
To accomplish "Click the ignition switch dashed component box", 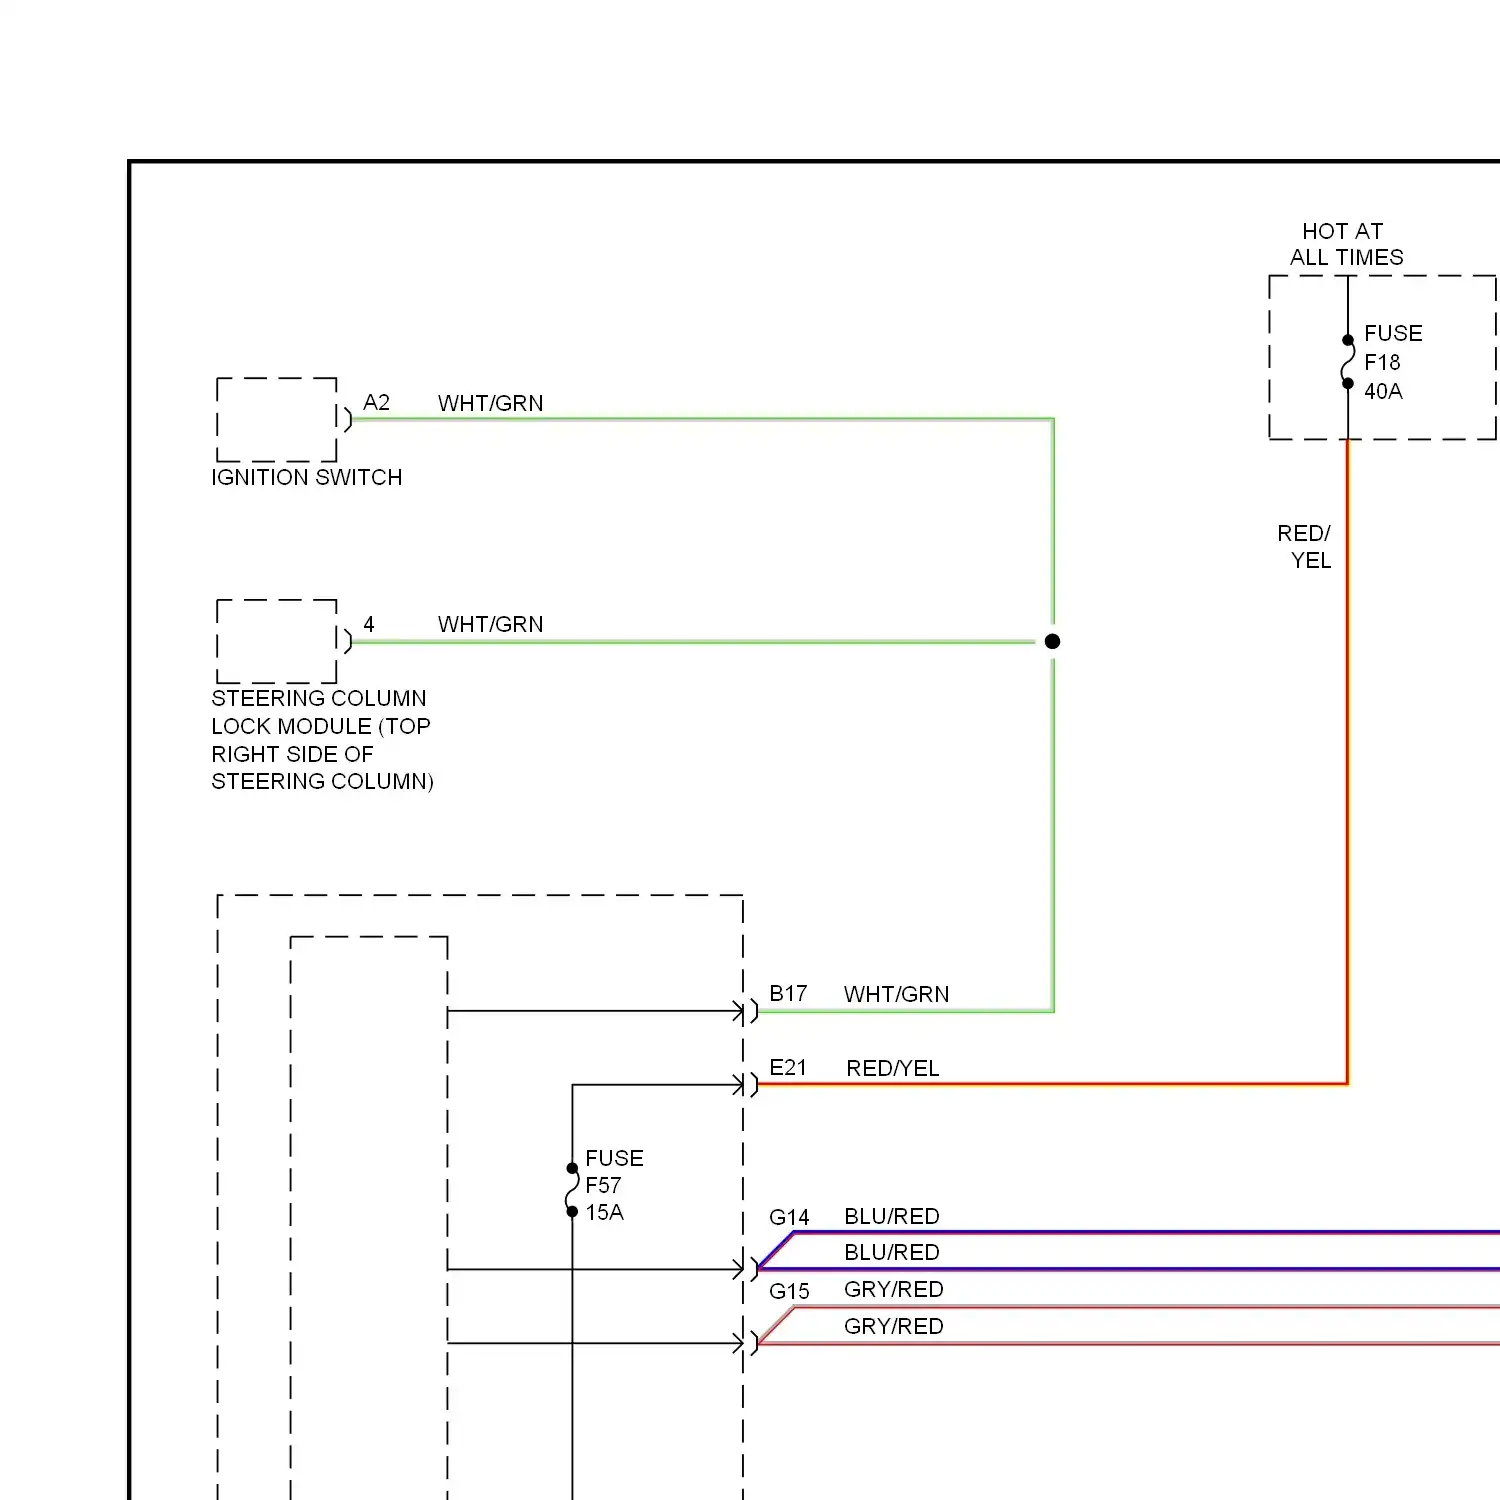I will pyautogui.click(x=277, y=420).
